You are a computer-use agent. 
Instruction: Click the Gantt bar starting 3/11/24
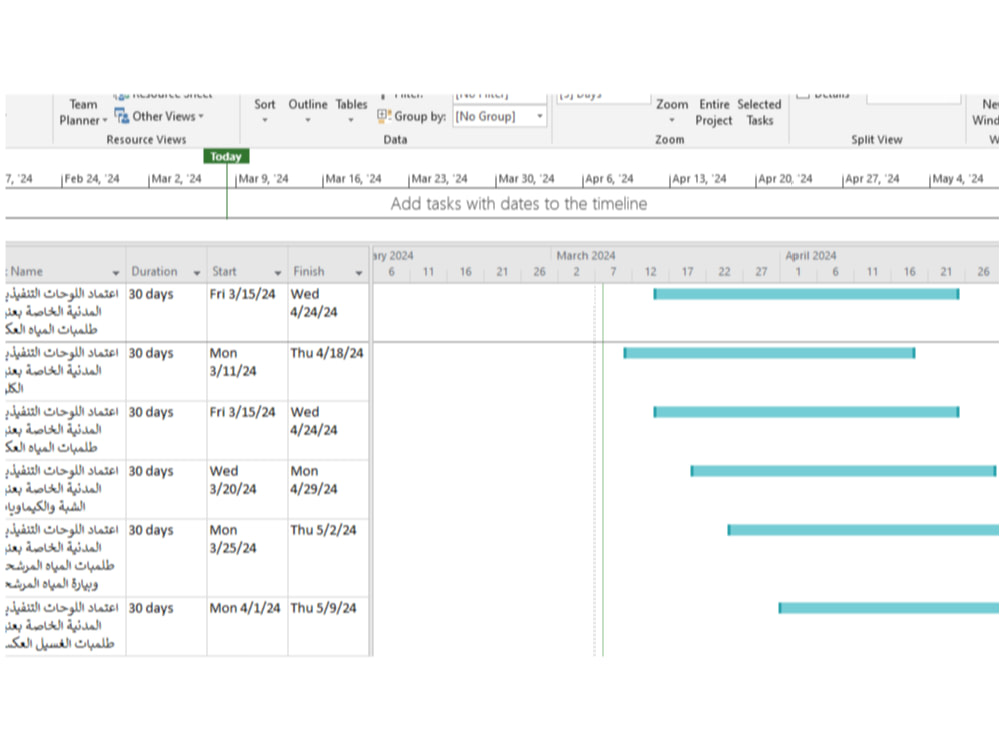pos(769,353)
